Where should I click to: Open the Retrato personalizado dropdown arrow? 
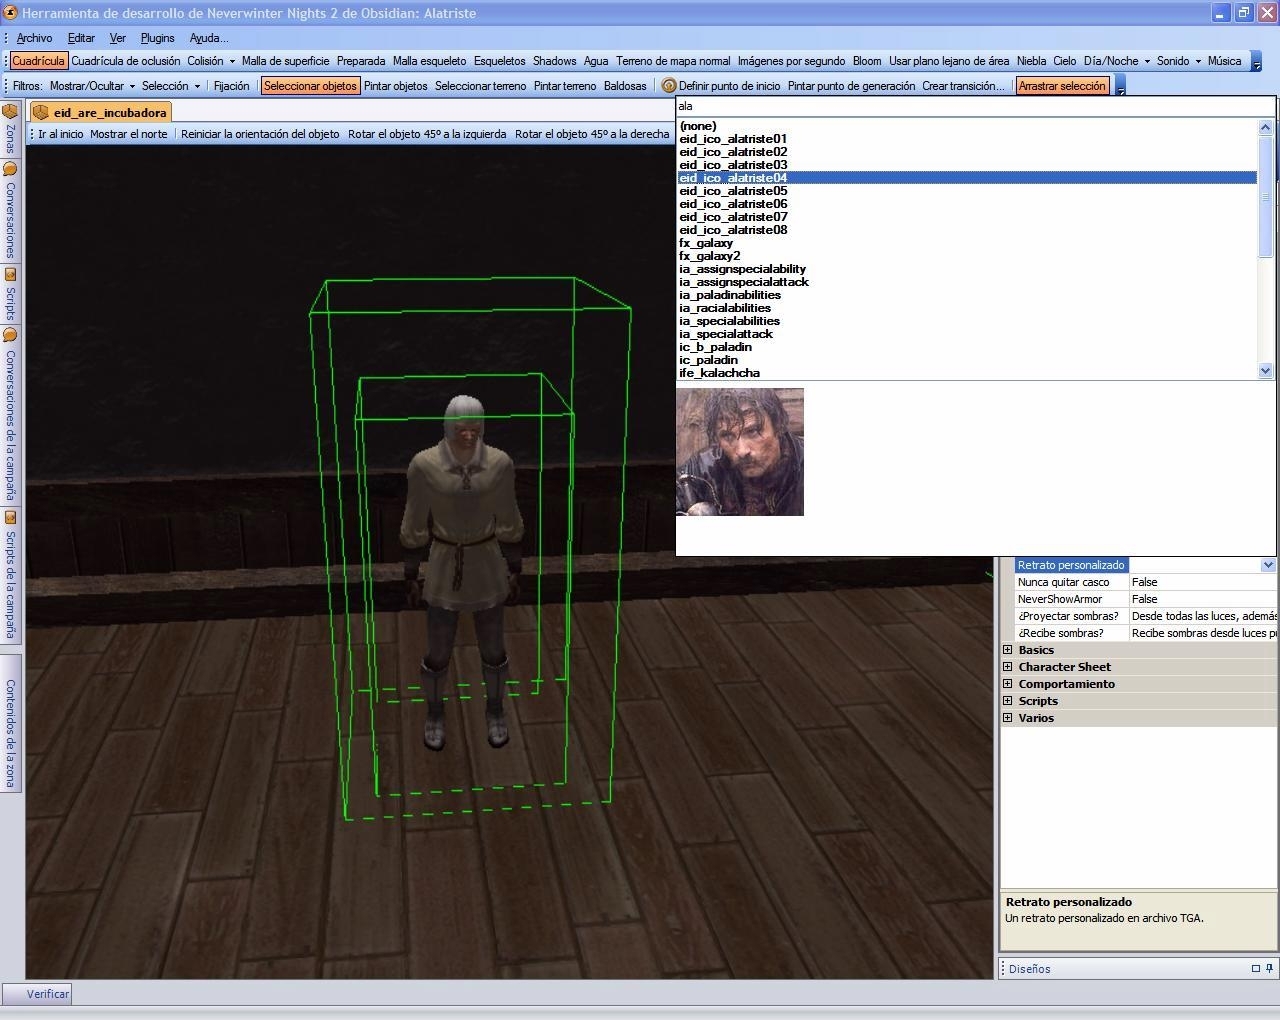click(x=1268, y=565)
